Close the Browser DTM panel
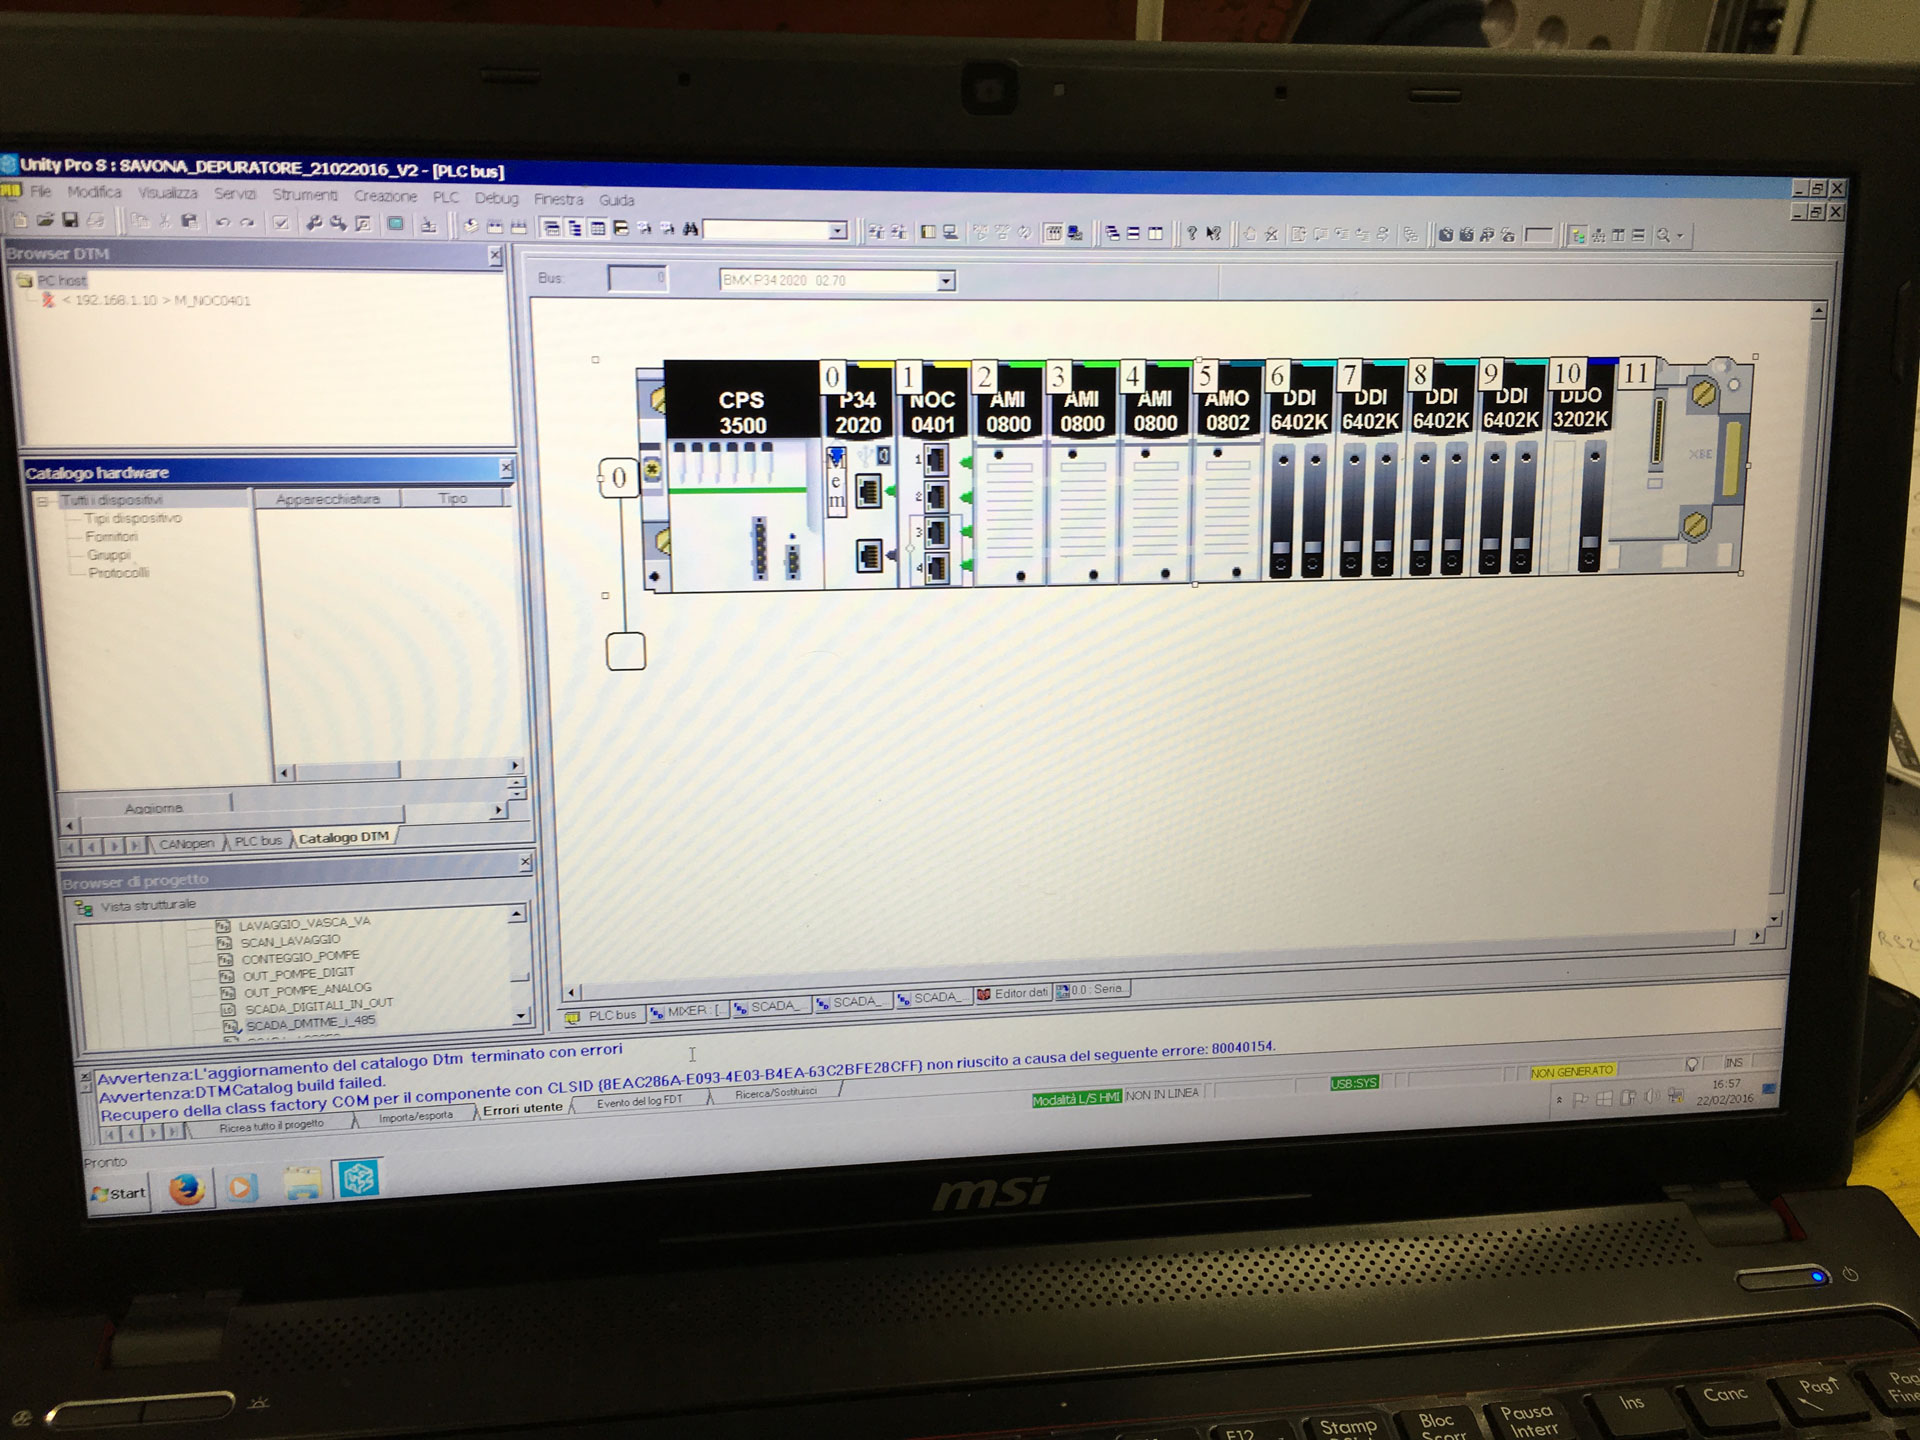Screen dimensions: 1920x1440 (x=495, y=256)
